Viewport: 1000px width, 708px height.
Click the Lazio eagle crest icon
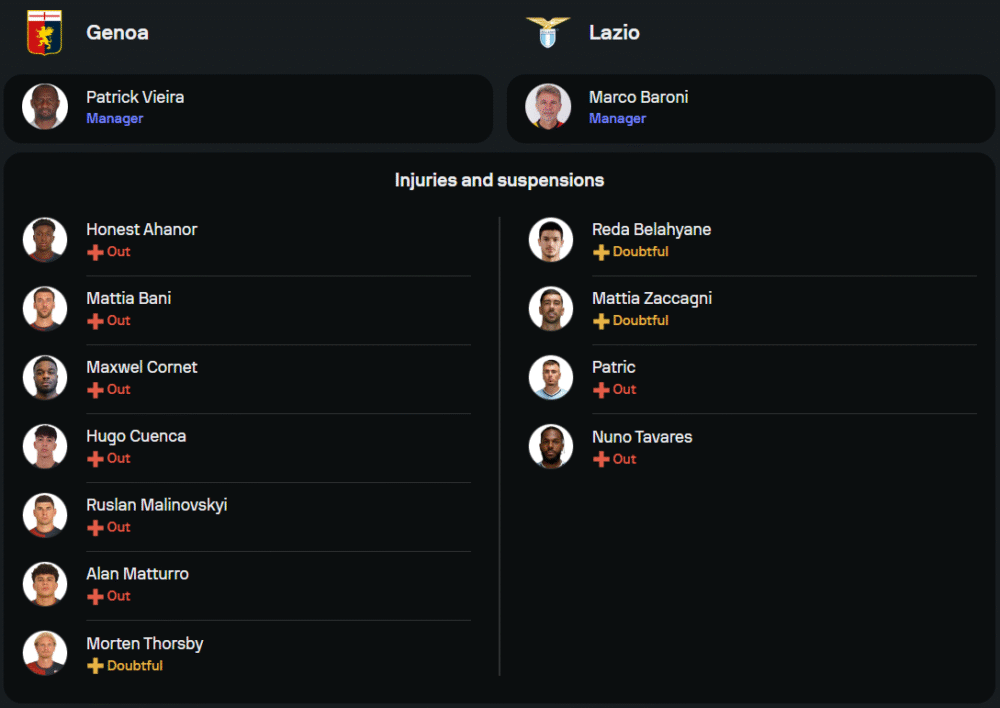point(548,32)
